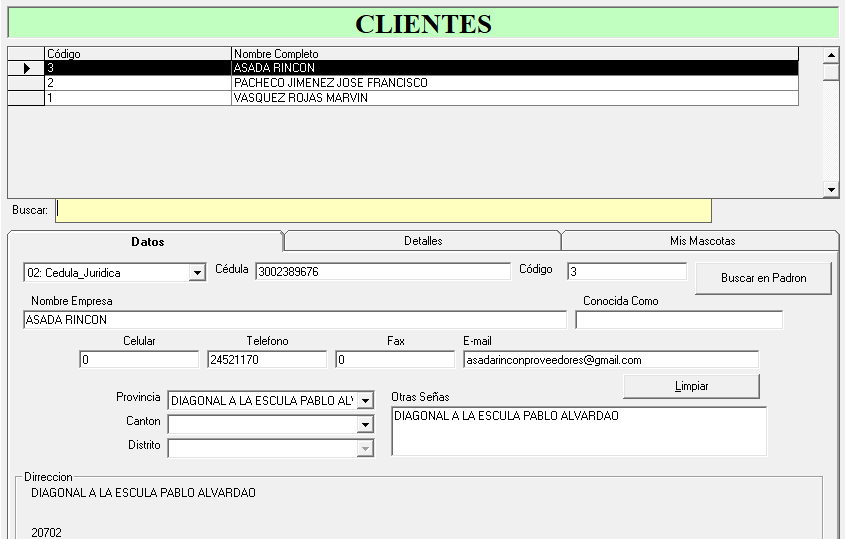
Task: Click the Nombre Completo column header
Action: tap(514, 53)
